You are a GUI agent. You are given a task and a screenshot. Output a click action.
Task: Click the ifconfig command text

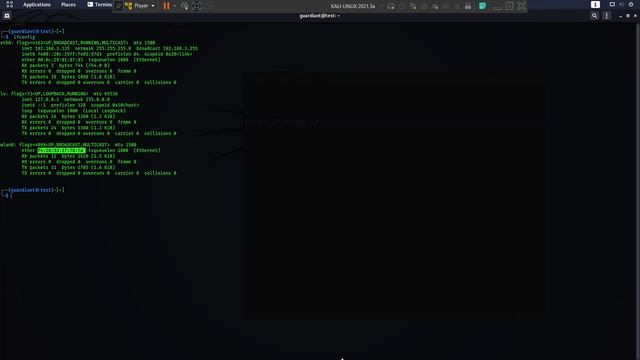(24, 37)
